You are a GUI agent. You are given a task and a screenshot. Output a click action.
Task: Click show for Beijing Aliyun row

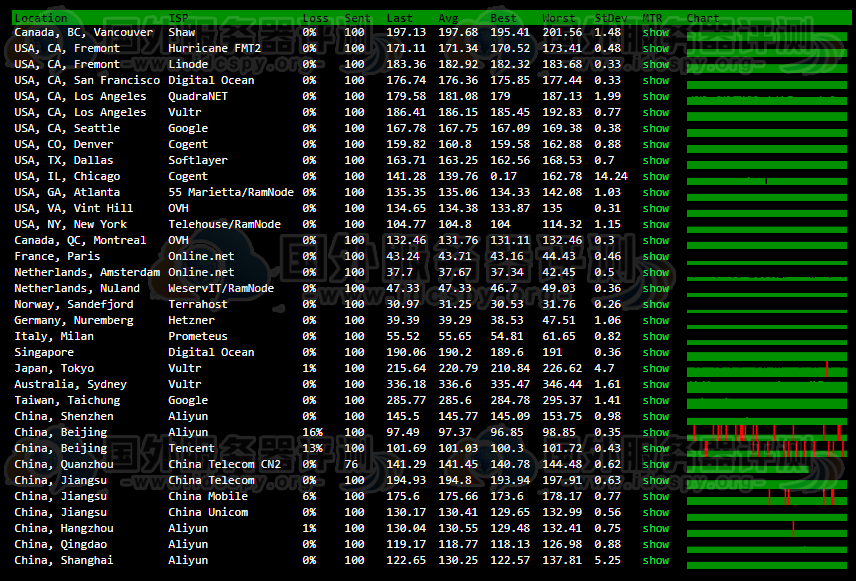click(656, 432)
